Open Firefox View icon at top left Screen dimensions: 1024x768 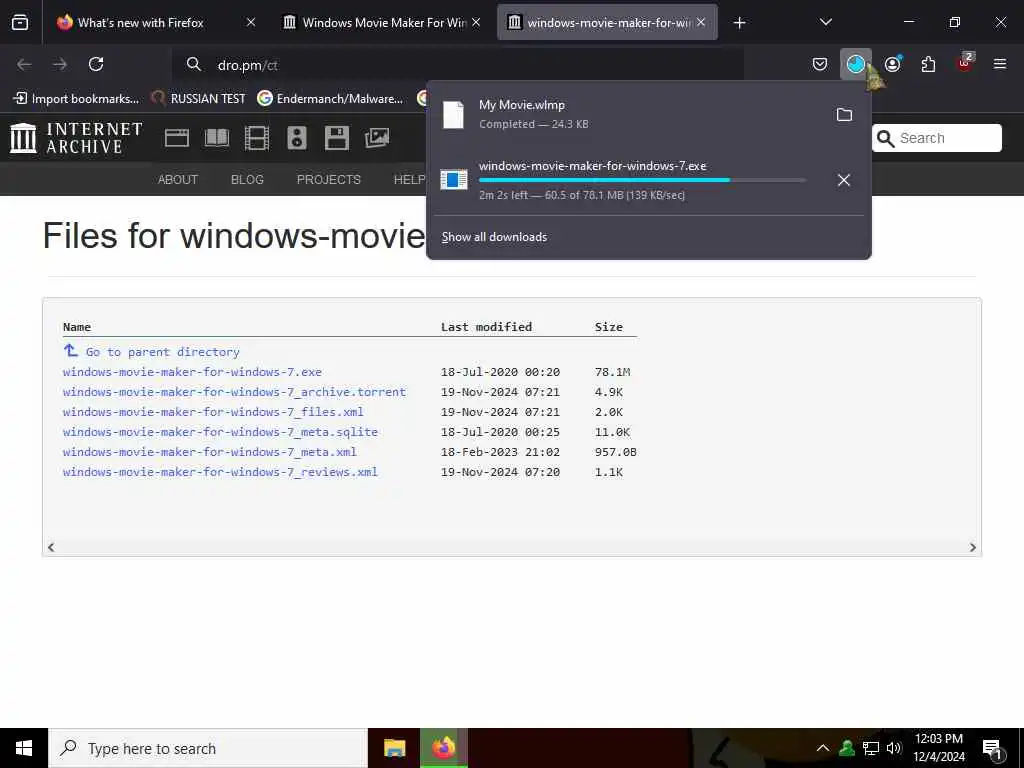(20, 22)
